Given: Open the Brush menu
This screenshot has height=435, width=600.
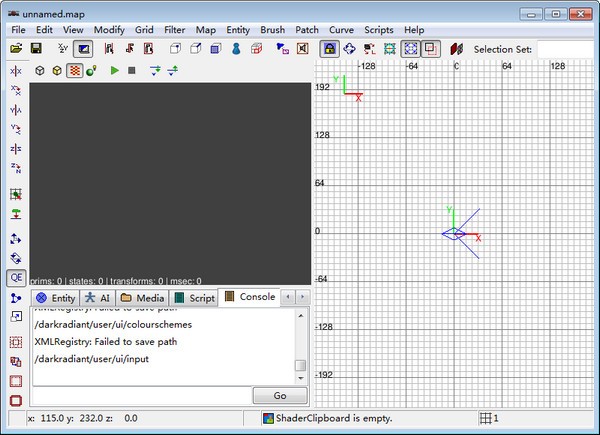Looking at the screenshot, I should point(272,30).
